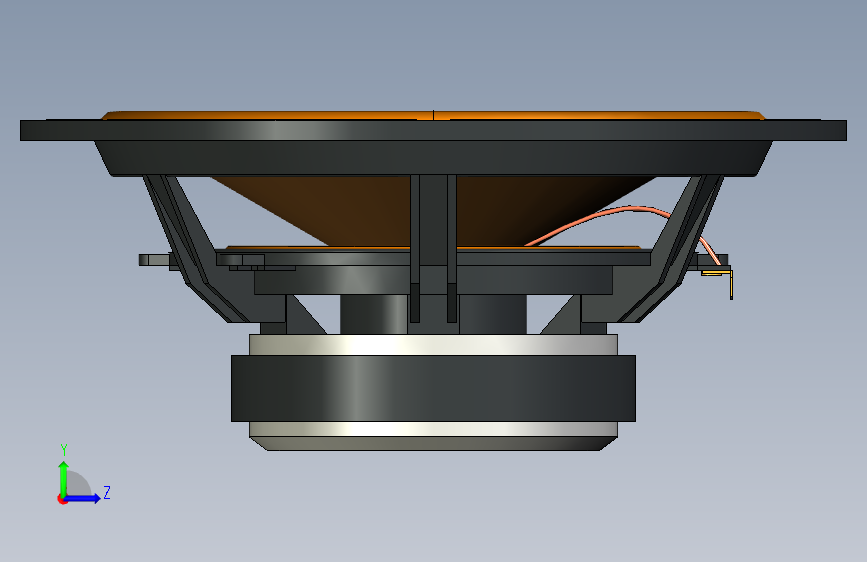Image resolution: width=867 pixels, height=562 pixels.
Task: Select the chamfered silver back plate under the magnet
Action: tap(433, 436)
